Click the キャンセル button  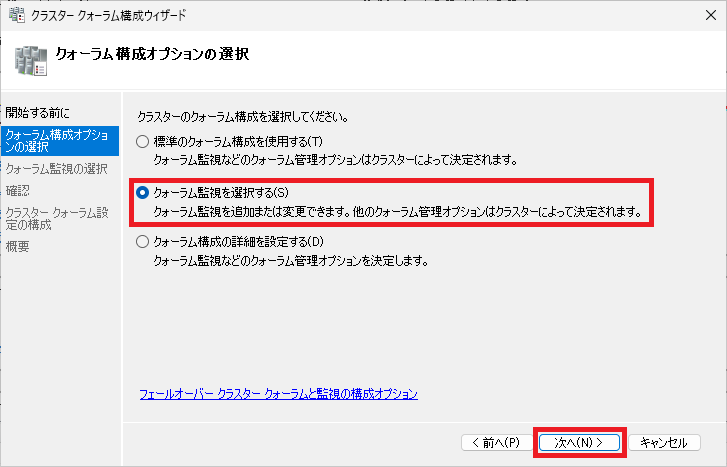pos(664,442)
